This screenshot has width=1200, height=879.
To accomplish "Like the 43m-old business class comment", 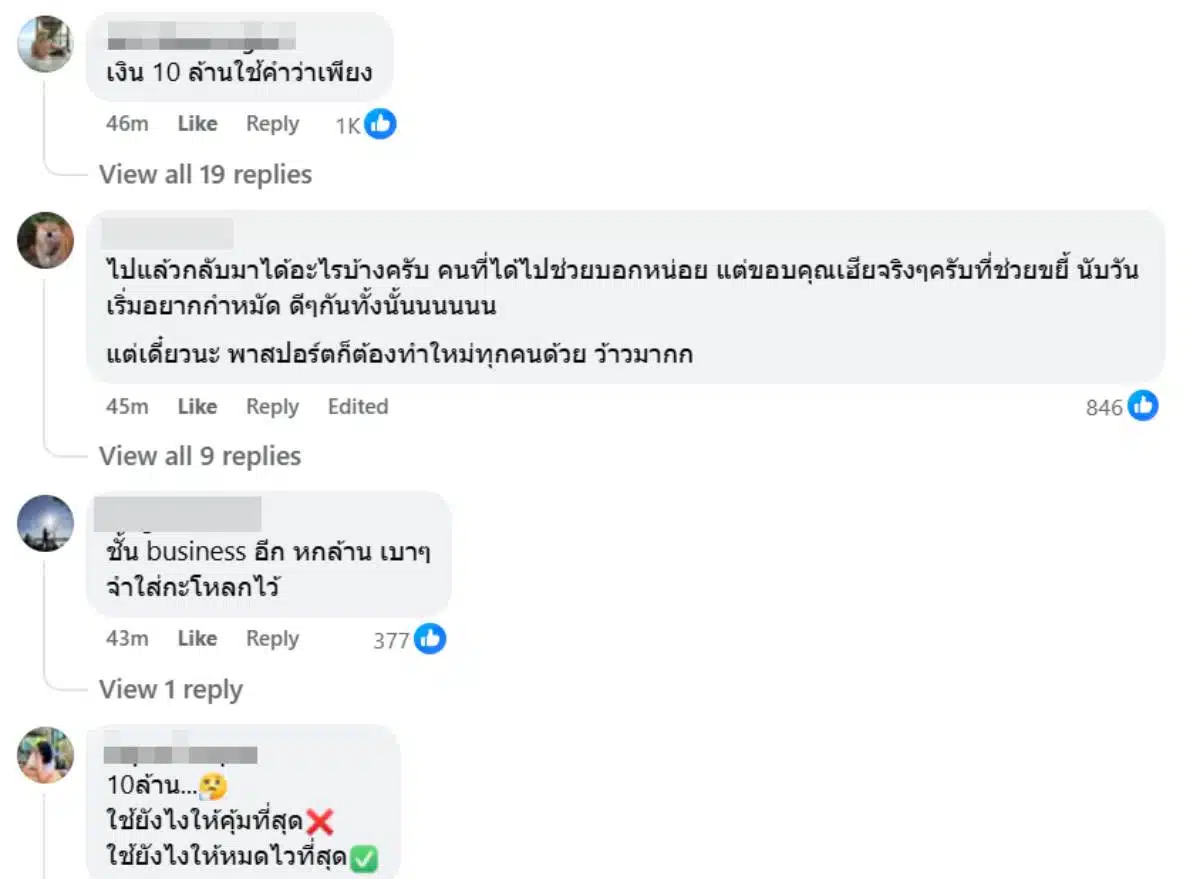I will (x=197, y=639).
